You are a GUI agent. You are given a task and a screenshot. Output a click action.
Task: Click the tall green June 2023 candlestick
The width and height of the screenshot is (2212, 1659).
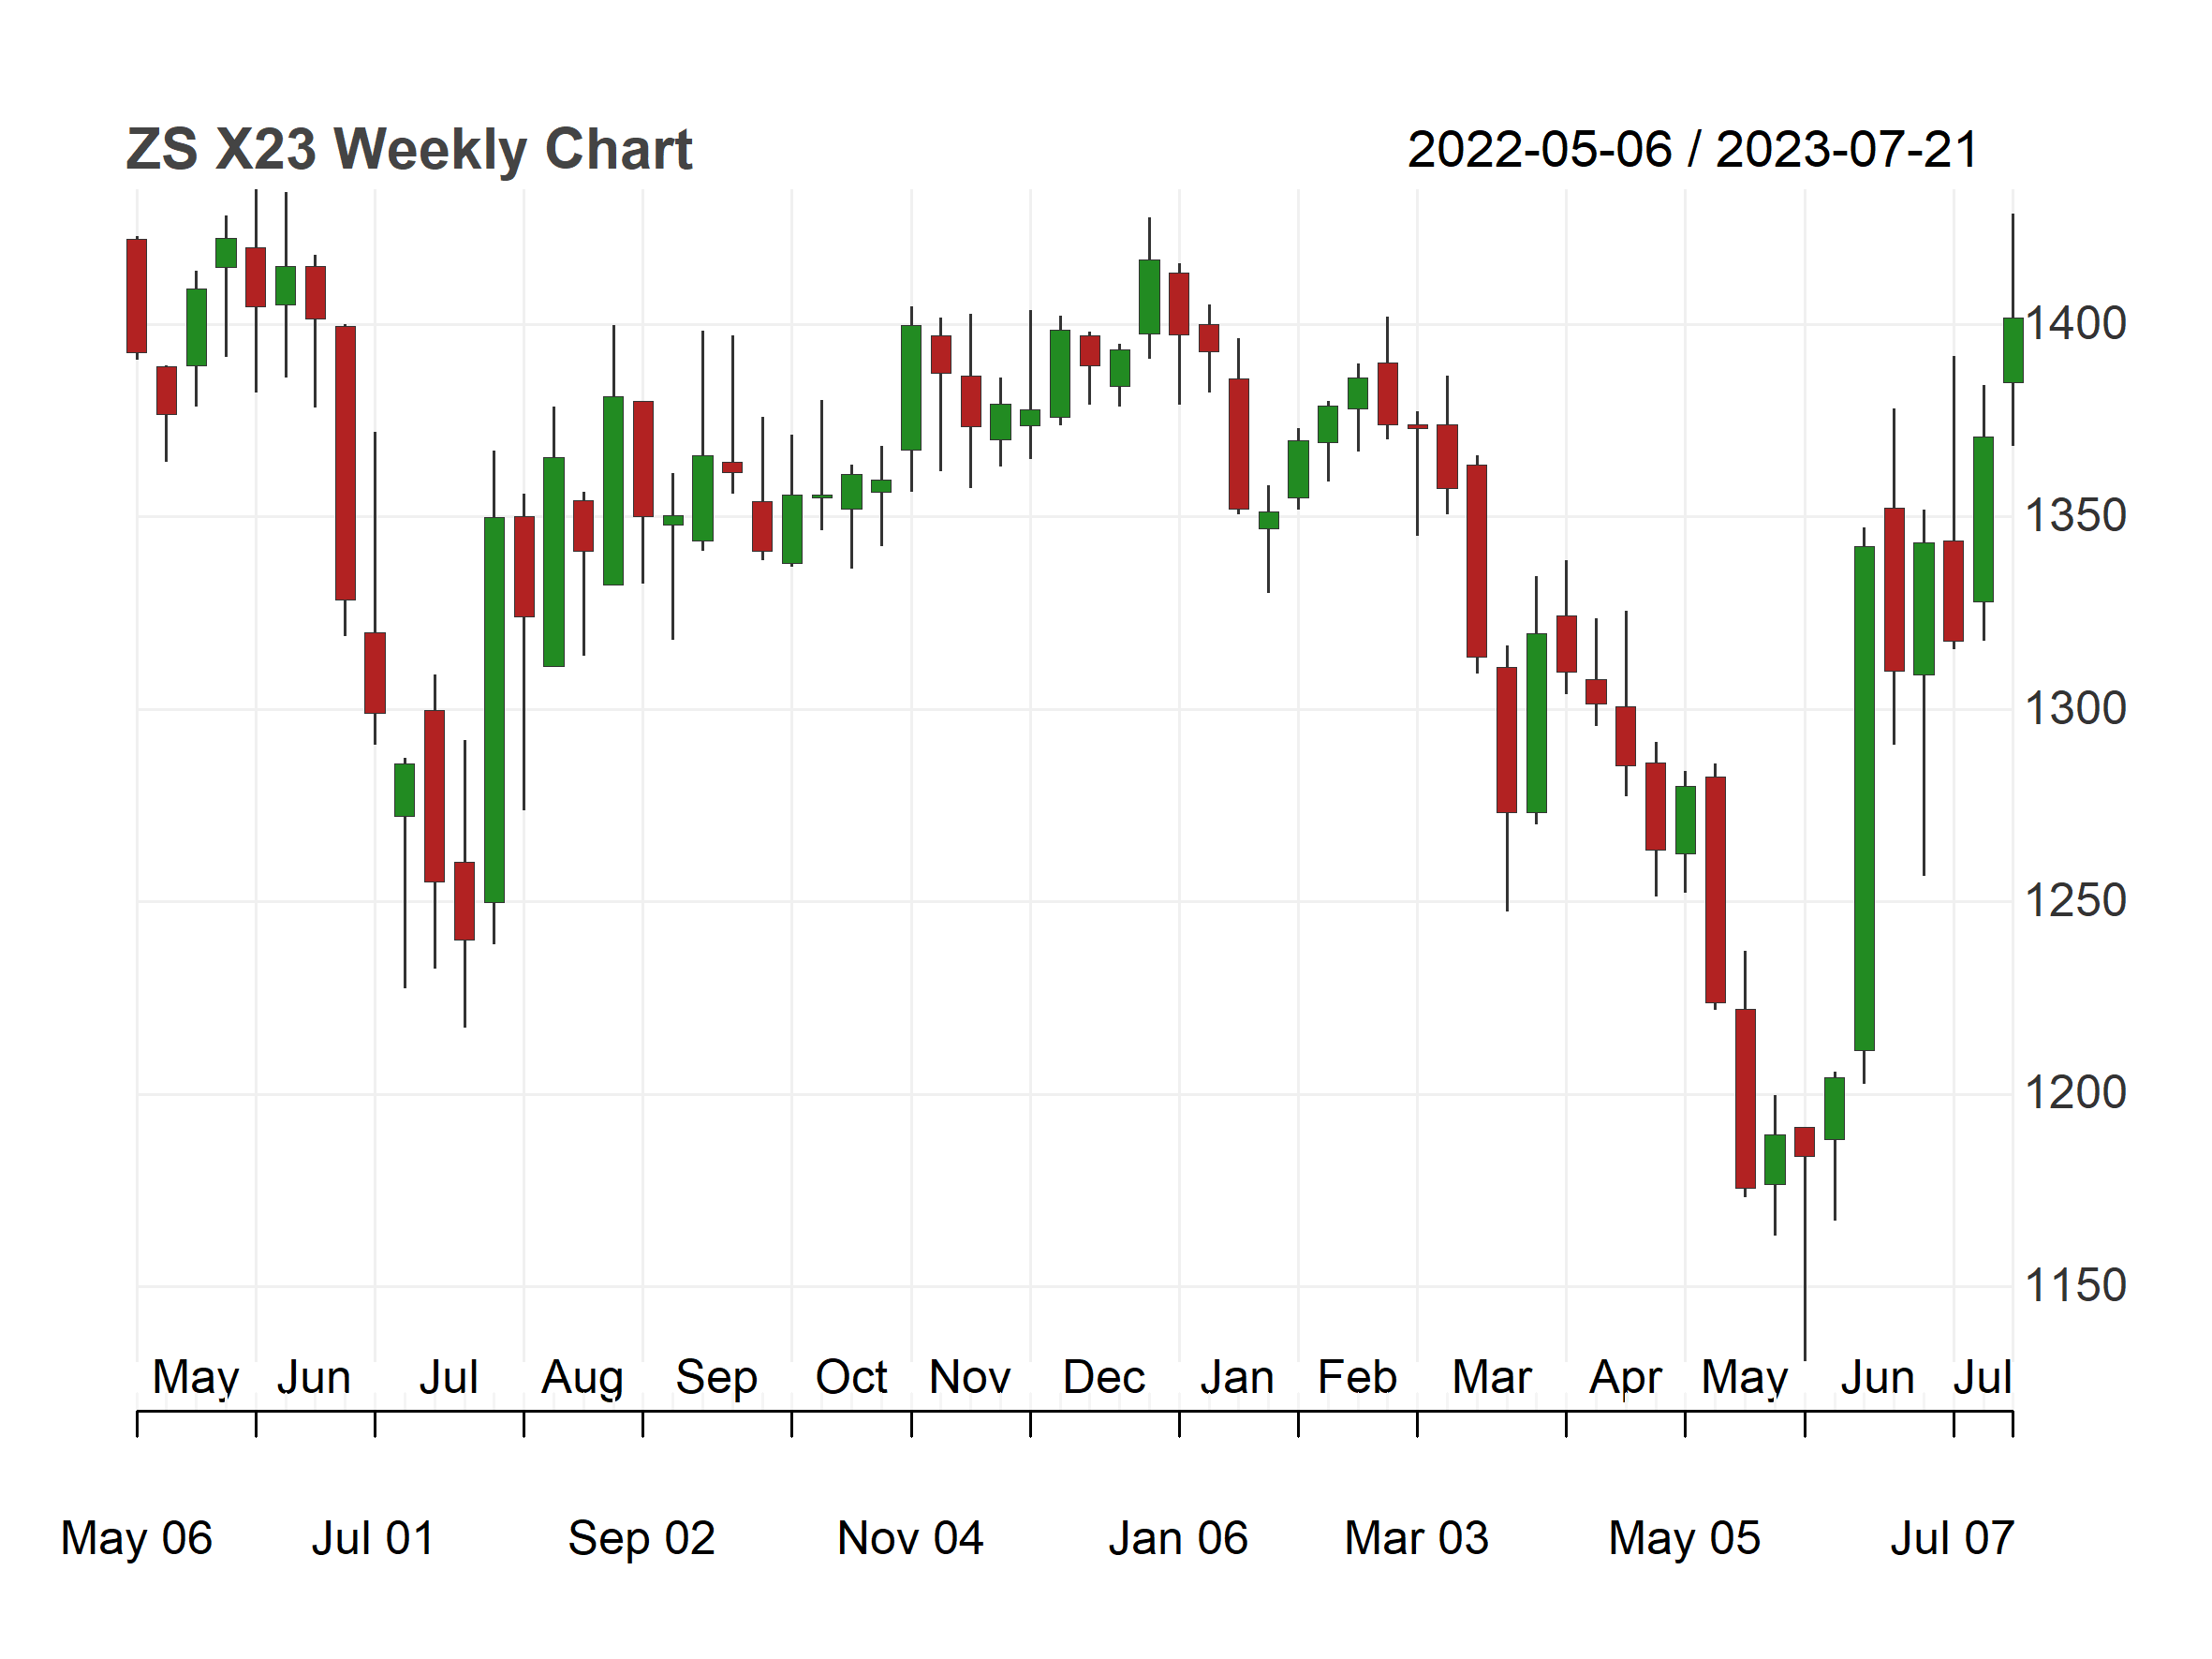click(x=1864, y=798)
